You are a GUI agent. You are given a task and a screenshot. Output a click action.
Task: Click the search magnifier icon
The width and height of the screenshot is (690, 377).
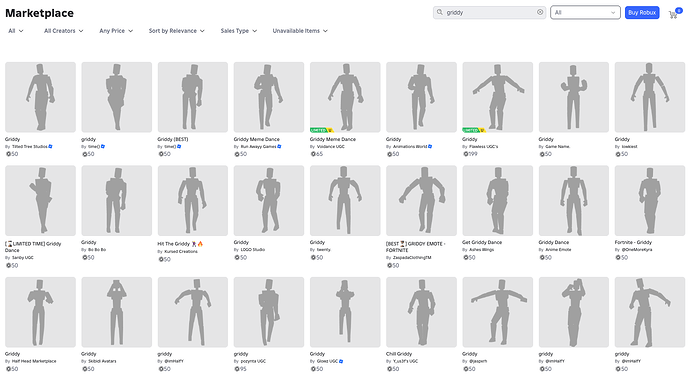click(439, 12)
